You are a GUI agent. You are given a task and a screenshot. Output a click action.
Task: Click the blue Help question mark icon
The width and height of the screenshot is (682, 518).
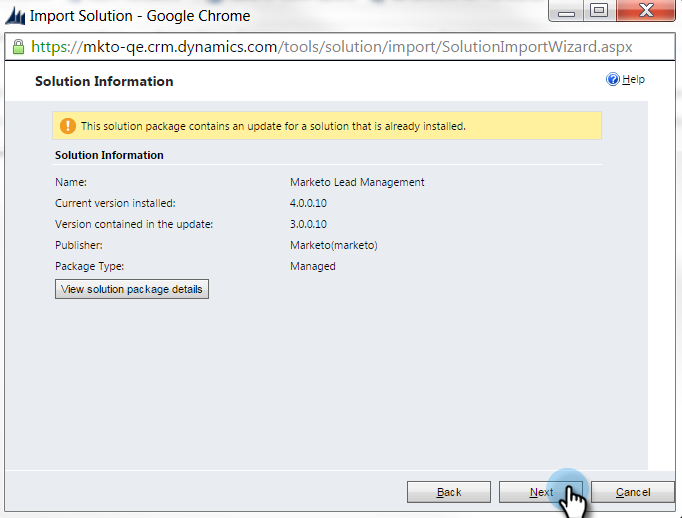point(612,80)
